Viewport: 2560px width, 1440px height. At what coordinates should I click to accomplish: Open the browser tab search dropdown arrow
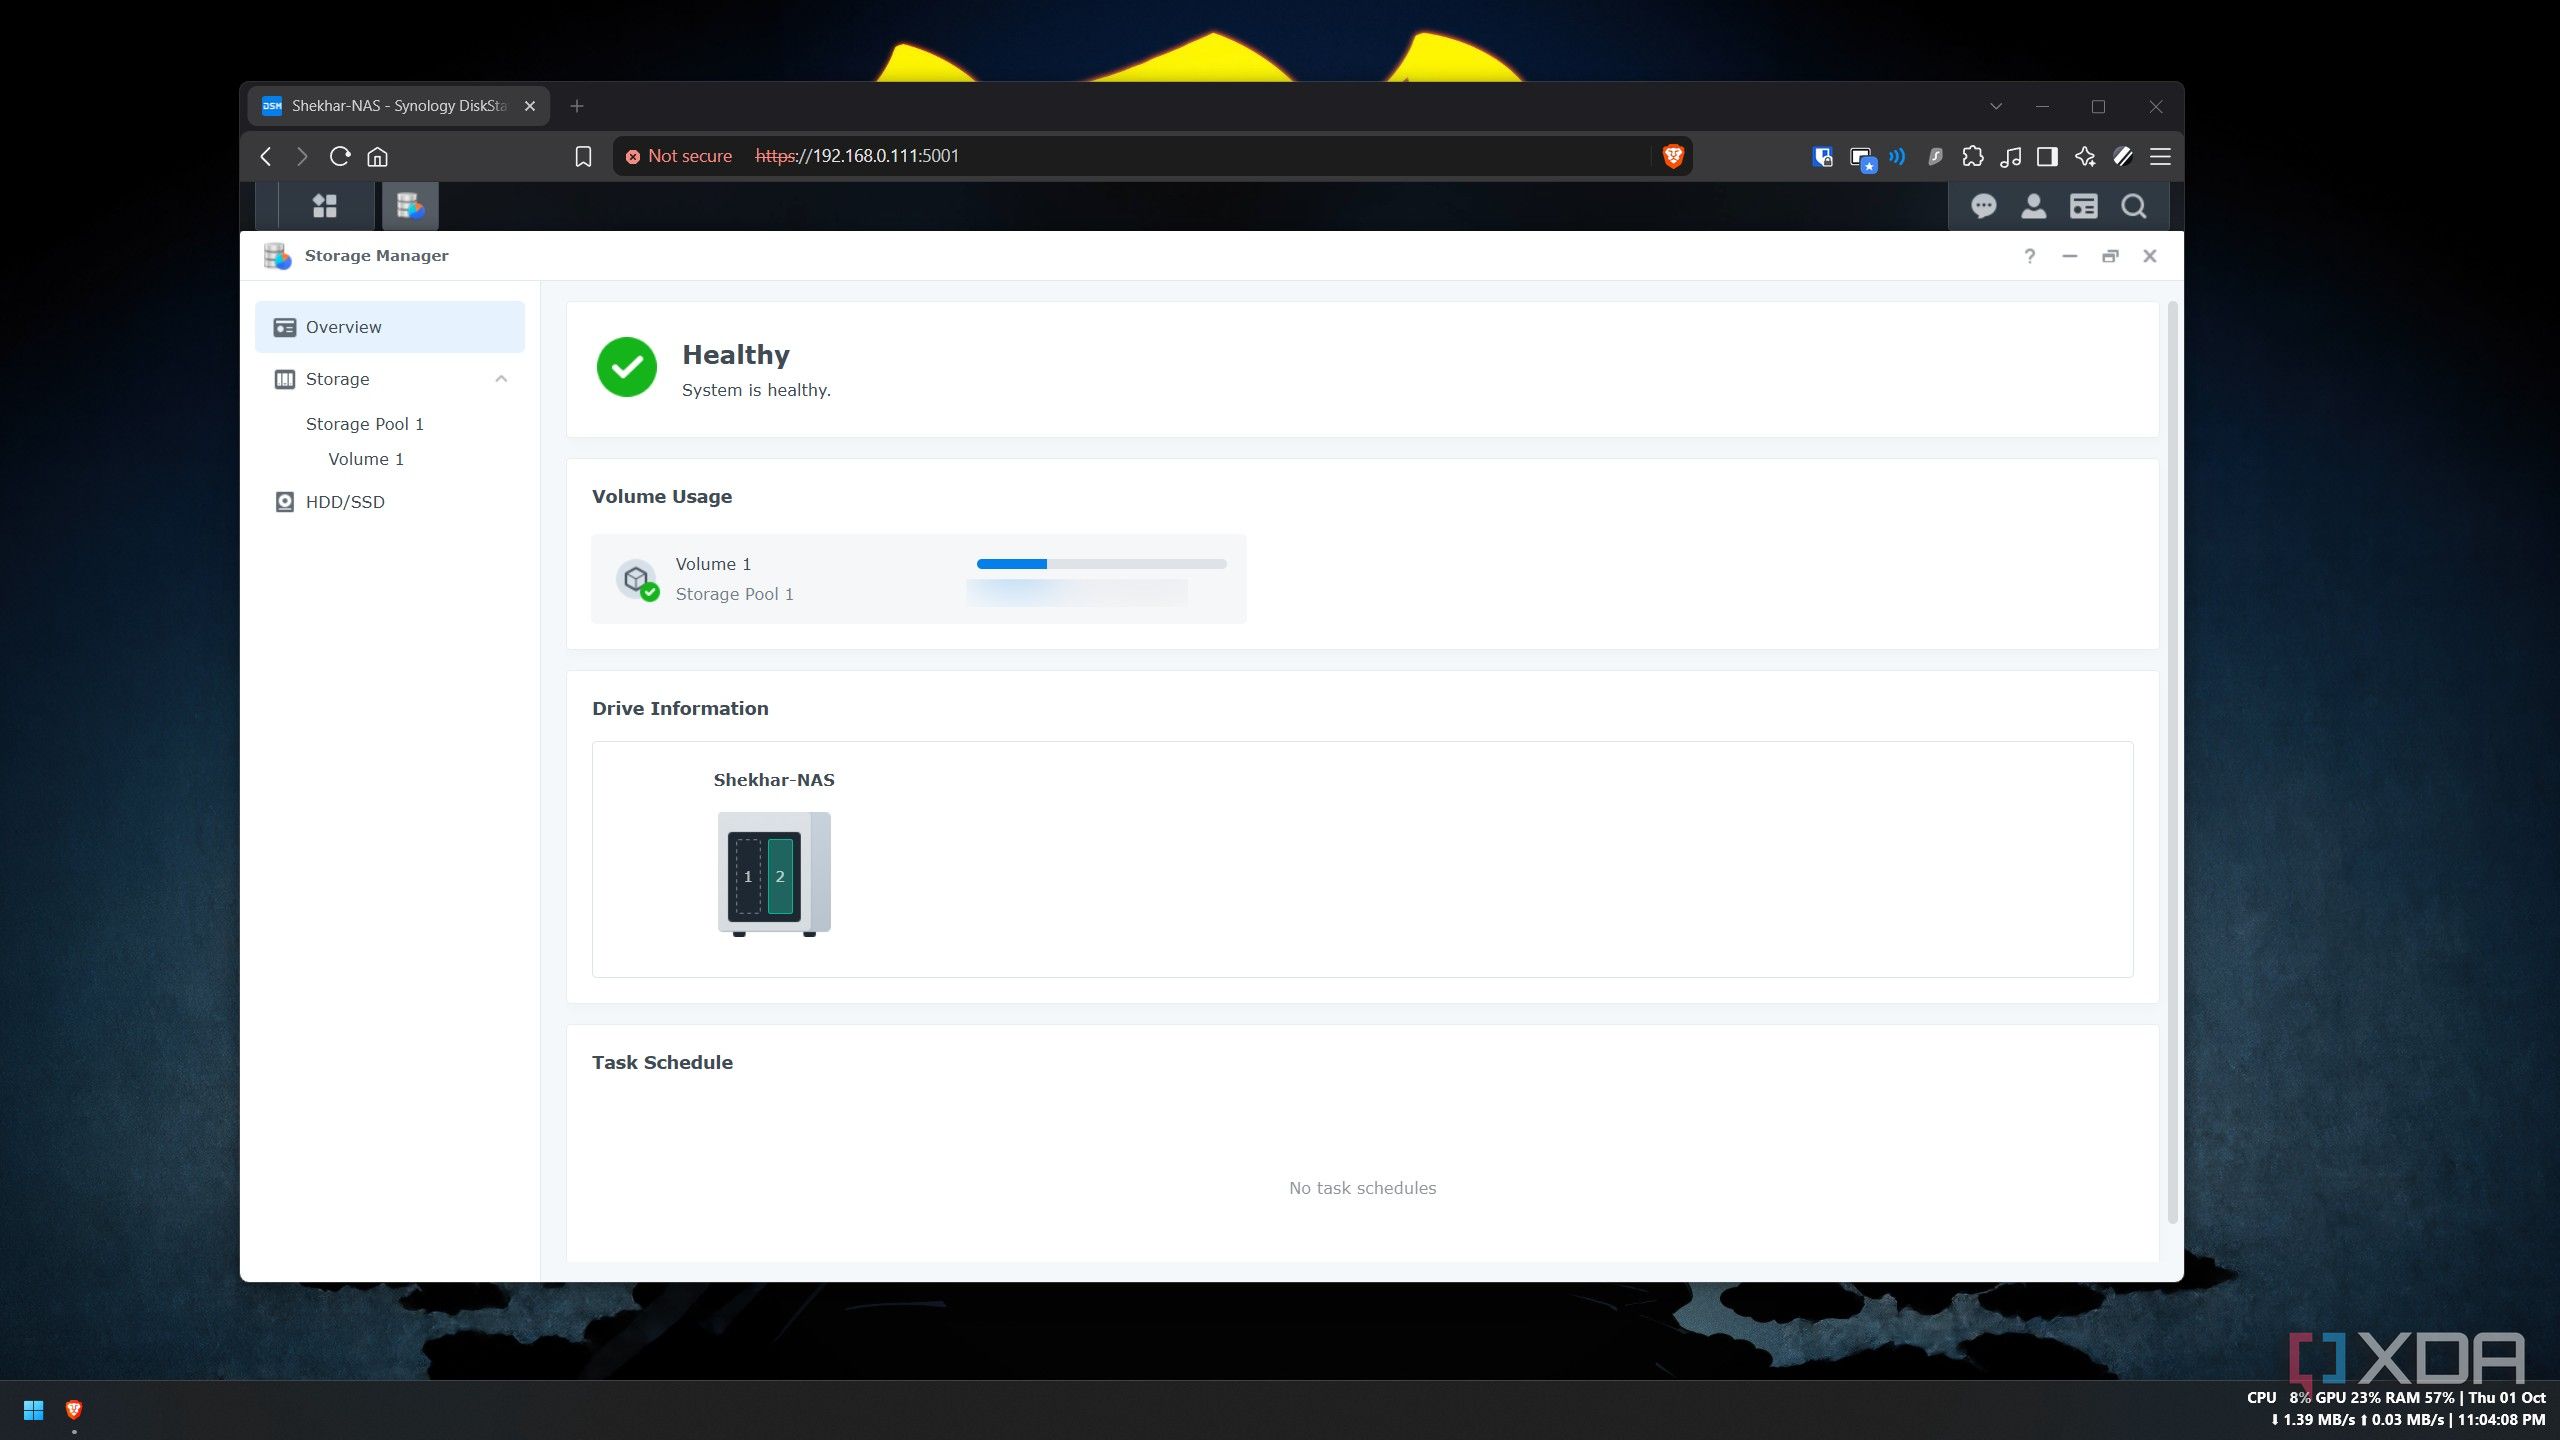pyautogui.click(x=1996, y=106)
